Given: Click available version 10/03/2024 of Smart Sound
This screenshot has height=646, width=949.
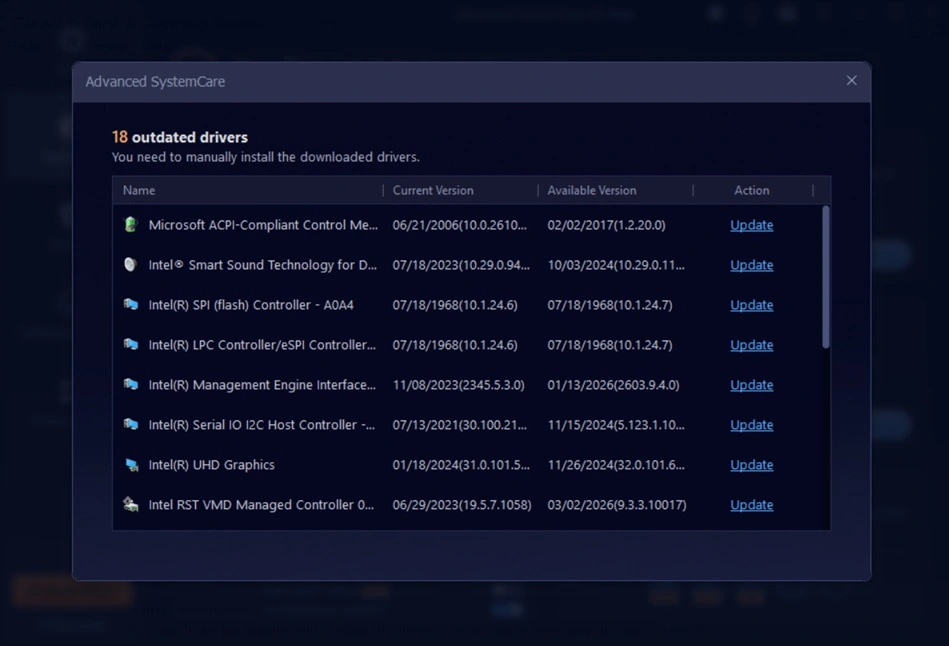Looking at the screenshot, I should pyautogui.click(x=616, y=265).
